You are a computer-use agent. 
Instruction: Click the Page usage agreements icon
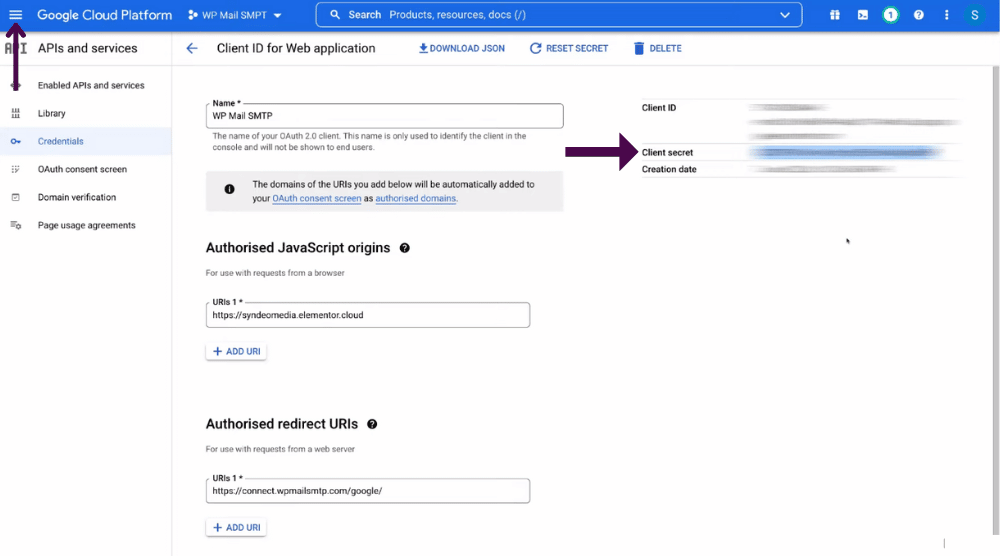click(15, 226)
